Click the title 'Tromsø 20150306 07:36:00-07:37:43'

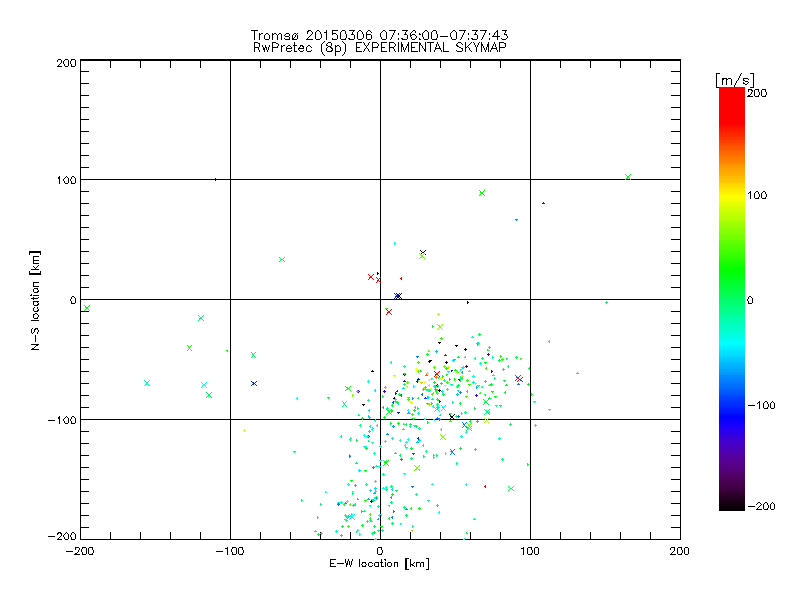click(379, 35)
